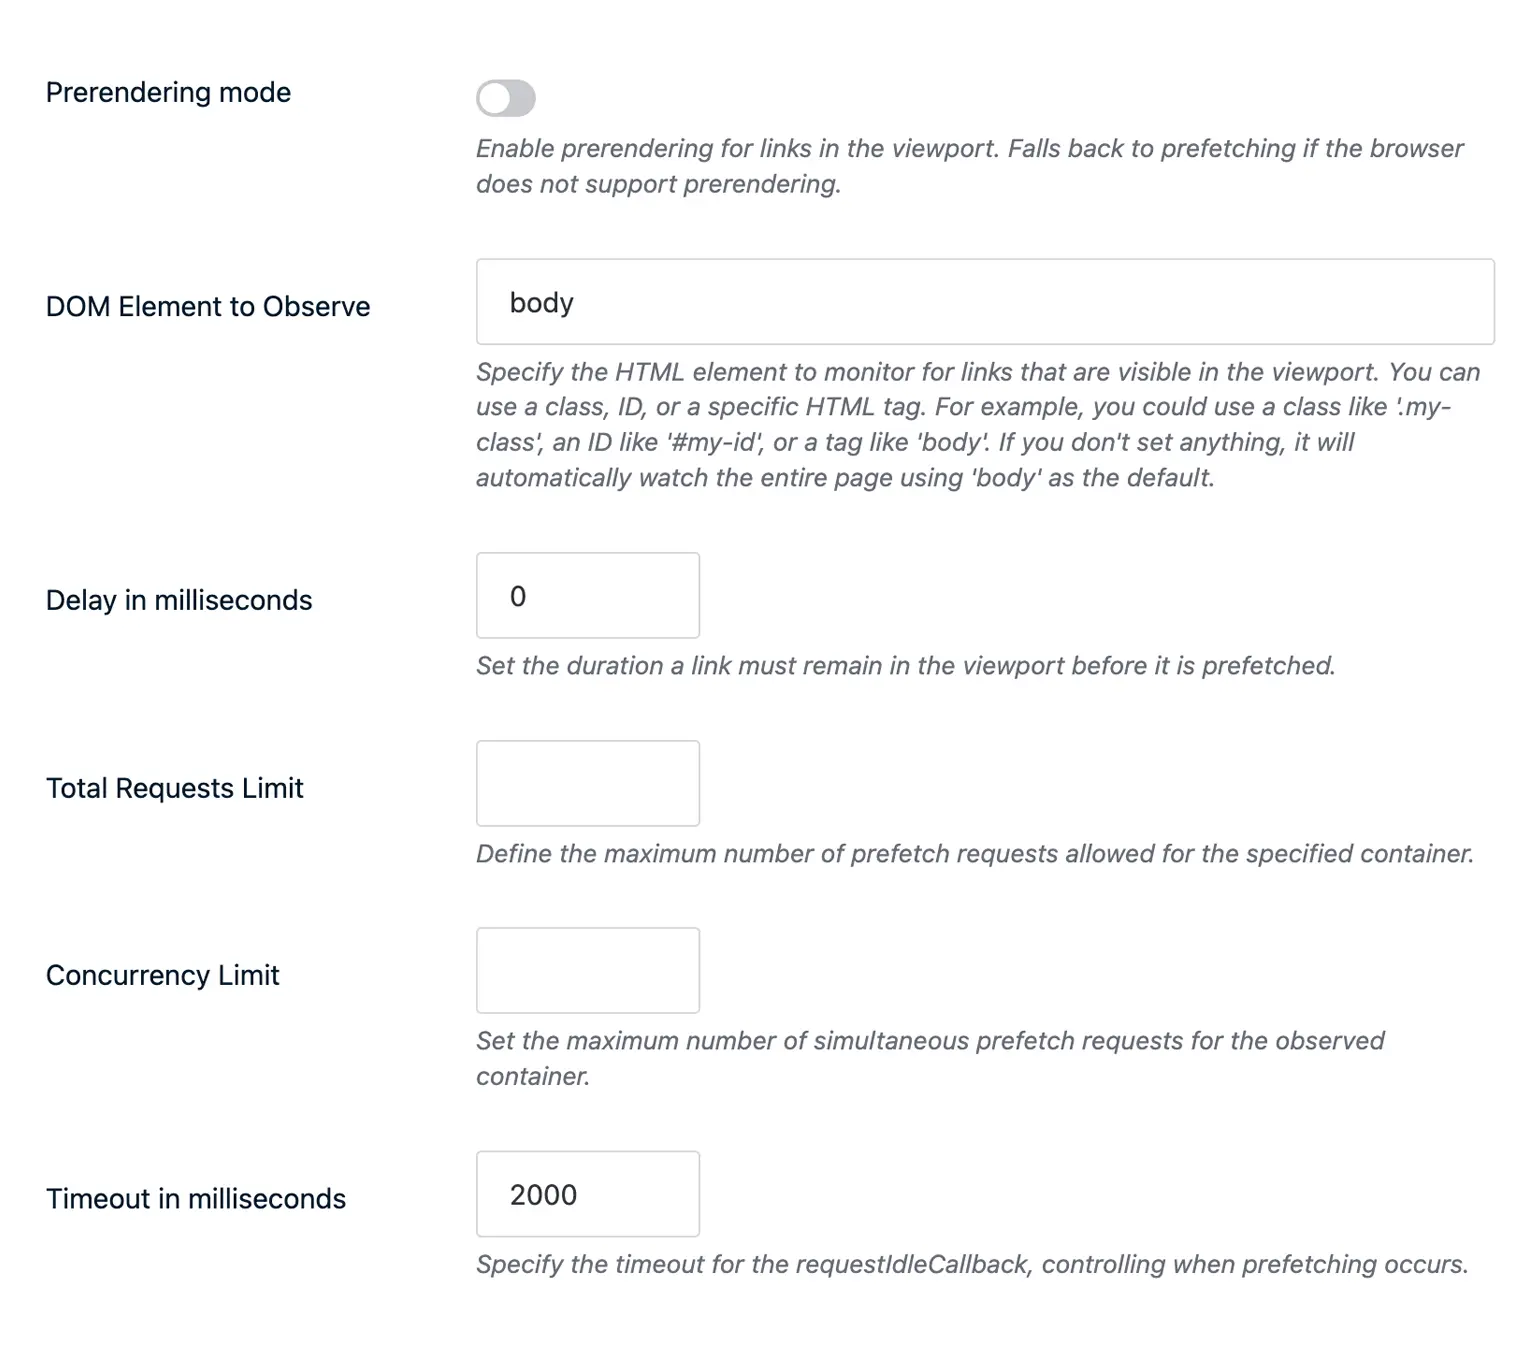Click the 'Timeout in milliseconds' label

click(196, 1198)
